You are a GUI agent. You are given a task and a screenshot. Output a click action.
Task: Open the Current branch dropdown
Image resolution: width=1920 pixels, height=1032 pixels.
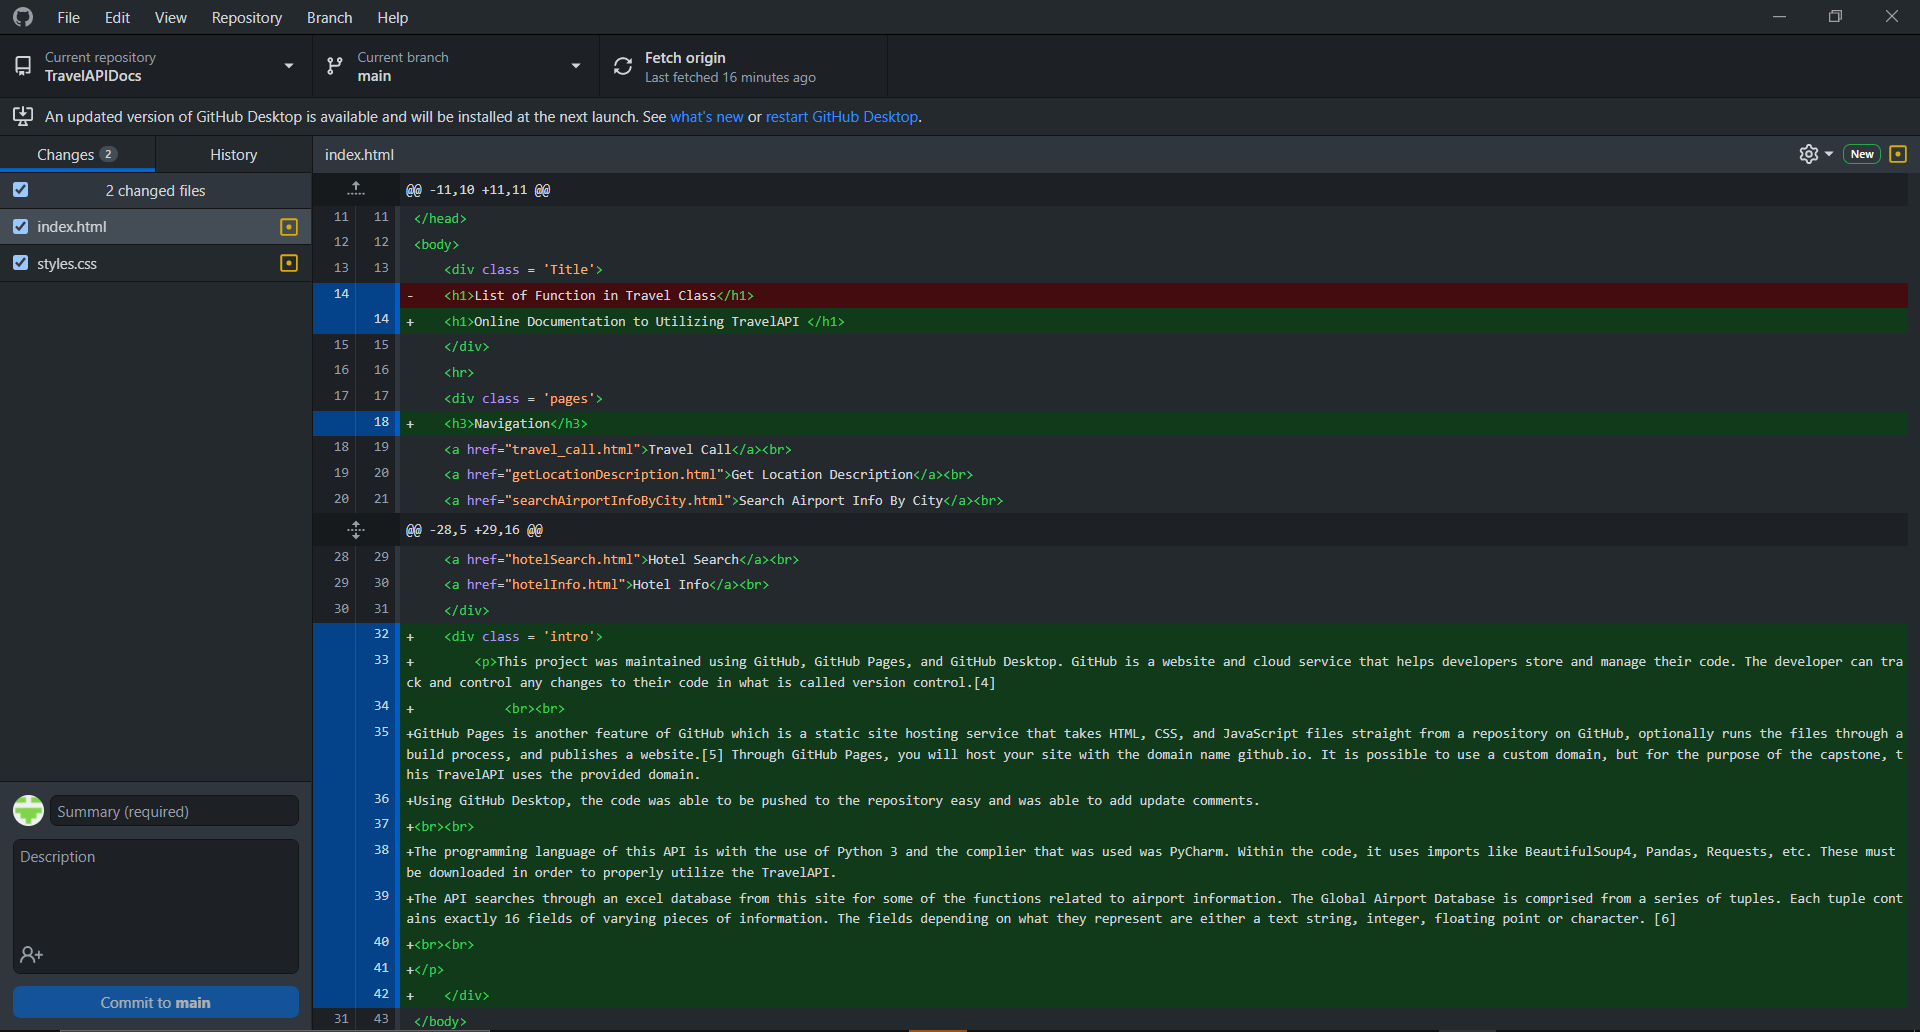click(x=456, y=66)
